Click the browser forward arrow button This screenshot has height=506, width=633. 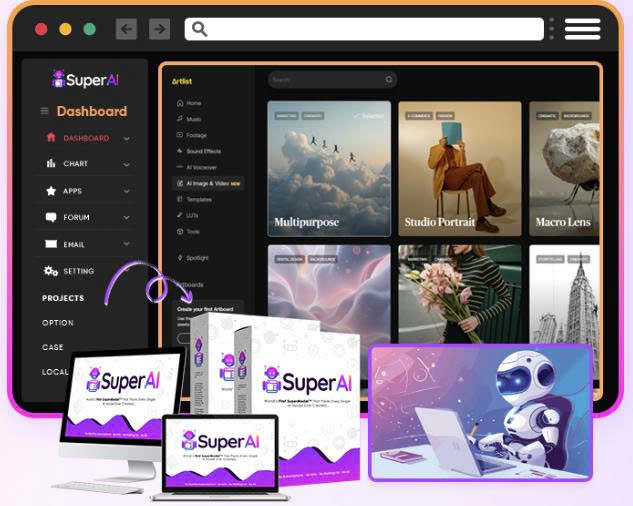159,29
